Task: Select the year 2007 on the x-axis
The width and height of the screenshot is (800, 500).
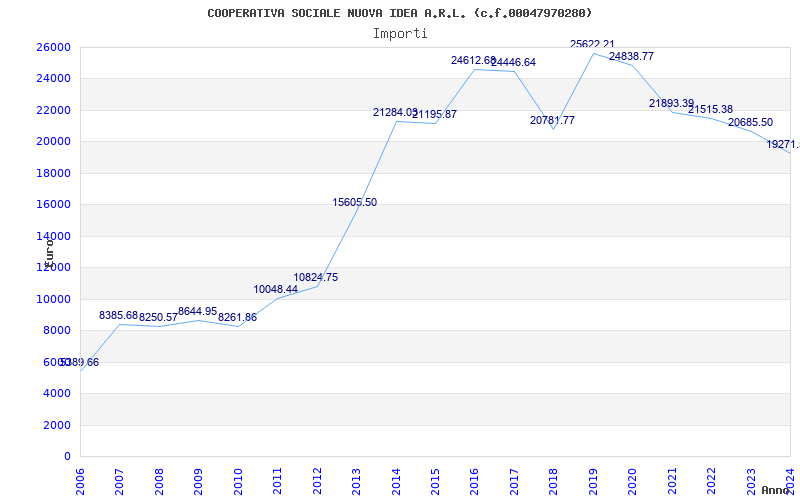Action: [x=119, y=481]
